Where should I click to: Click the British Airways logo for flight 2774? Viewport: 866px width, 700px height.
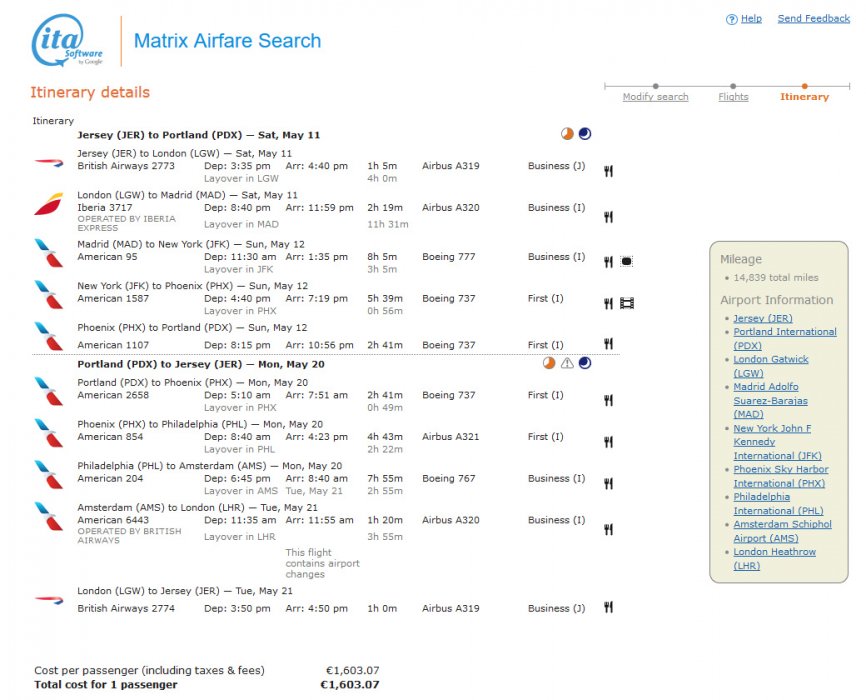point(48,601)
